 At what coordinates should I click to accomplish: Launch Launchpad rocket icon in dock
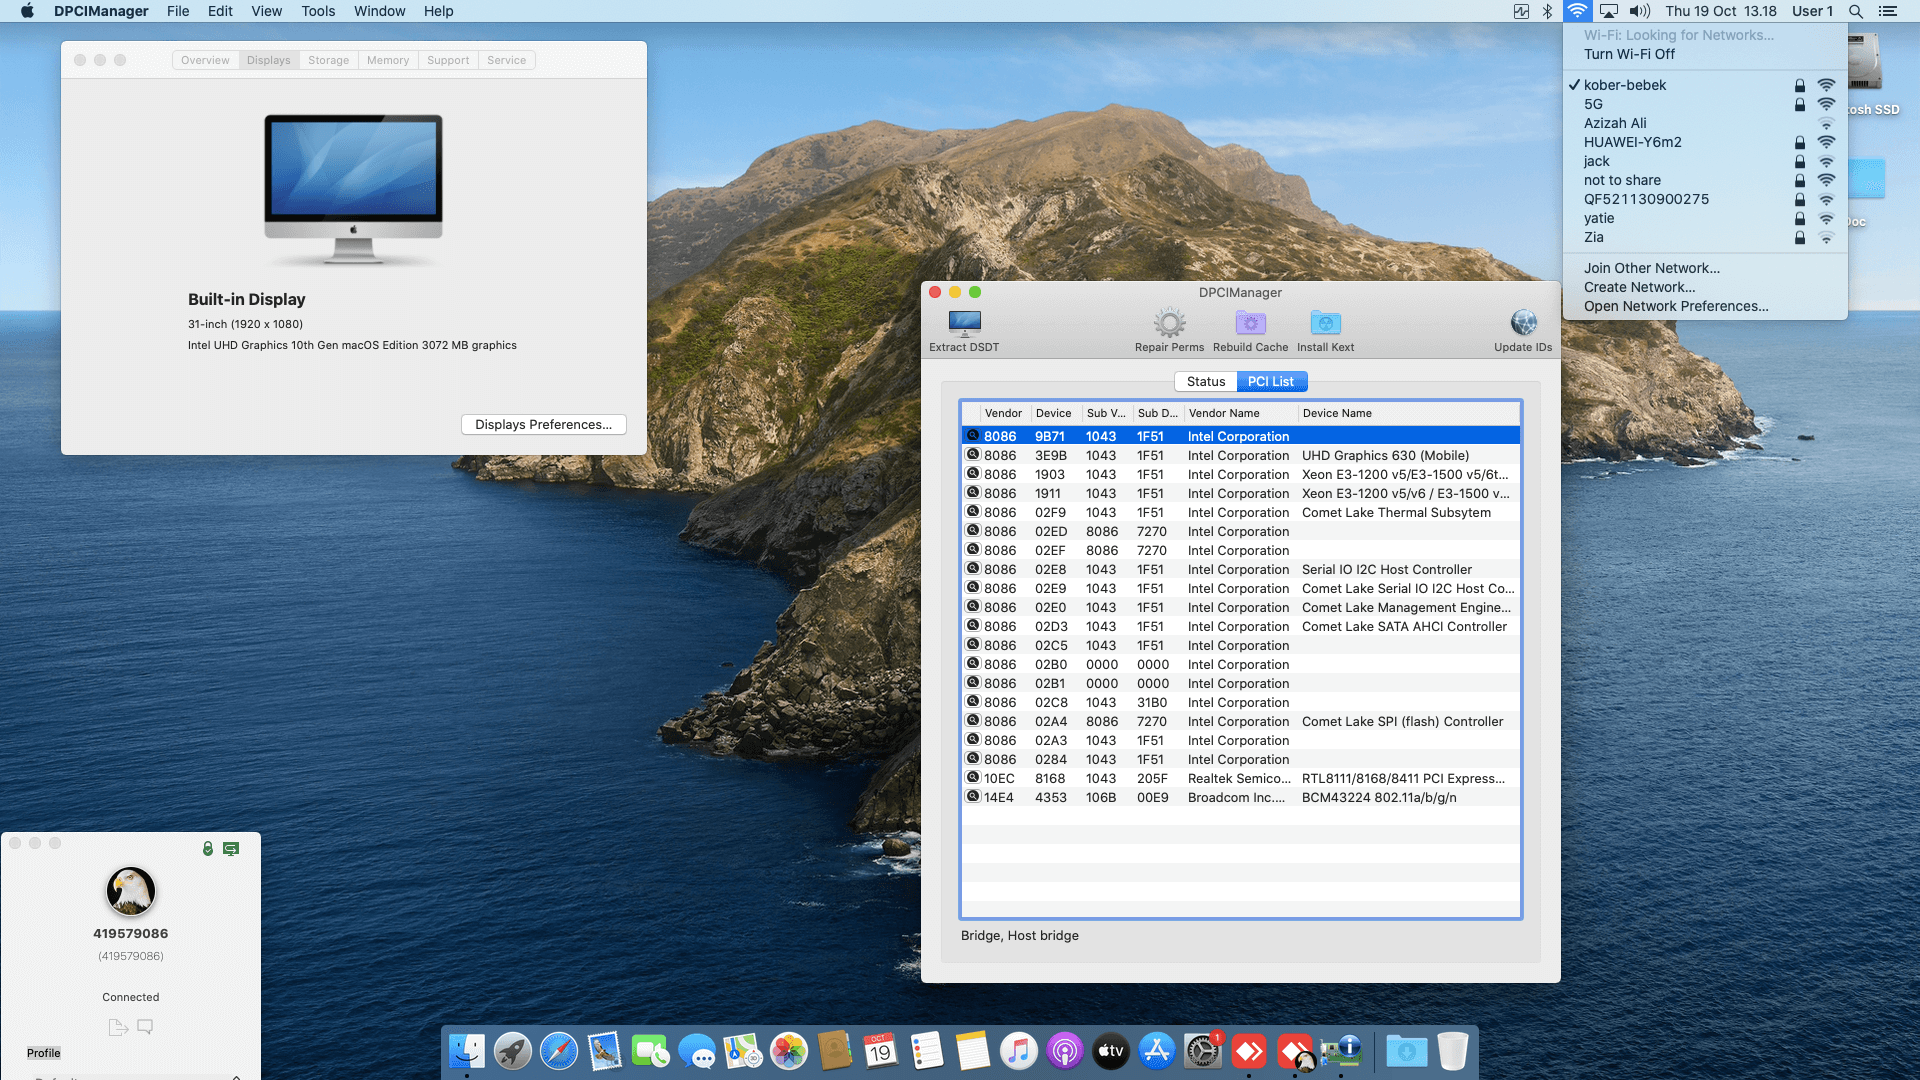coord(513,1051)
